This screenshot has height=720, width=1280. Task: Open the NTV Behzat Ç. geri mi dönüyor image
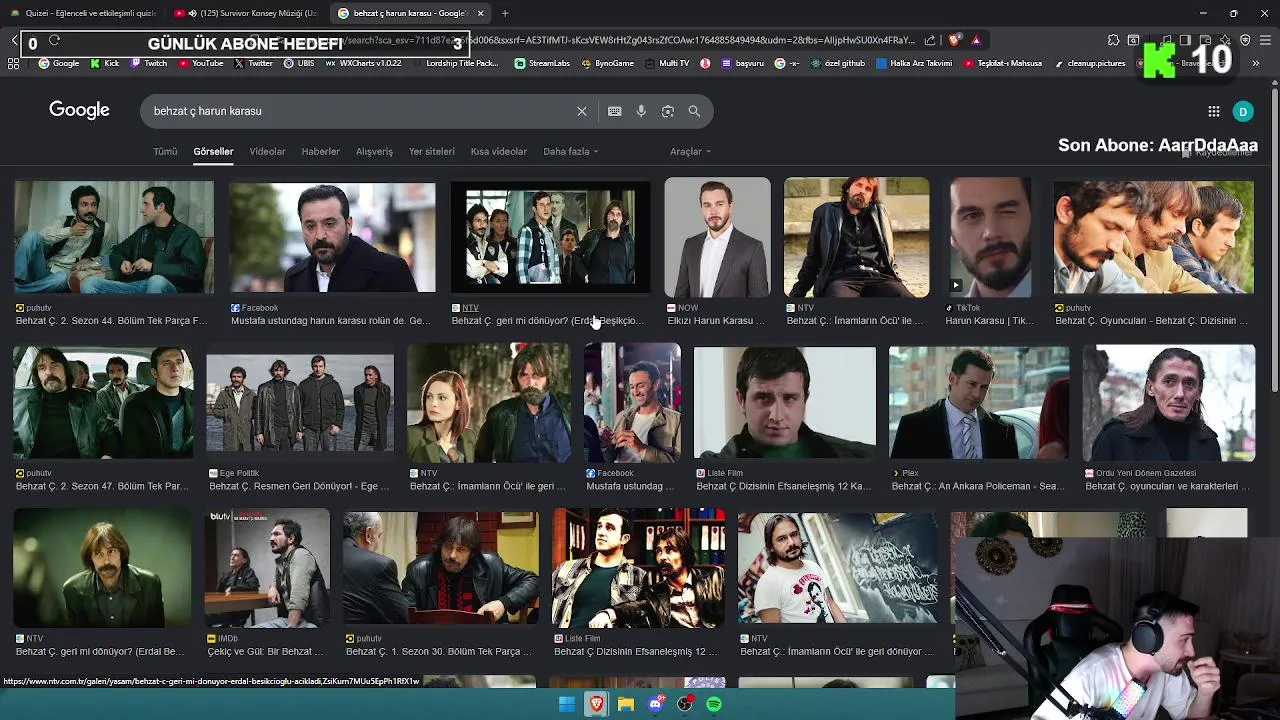point(550,237)
